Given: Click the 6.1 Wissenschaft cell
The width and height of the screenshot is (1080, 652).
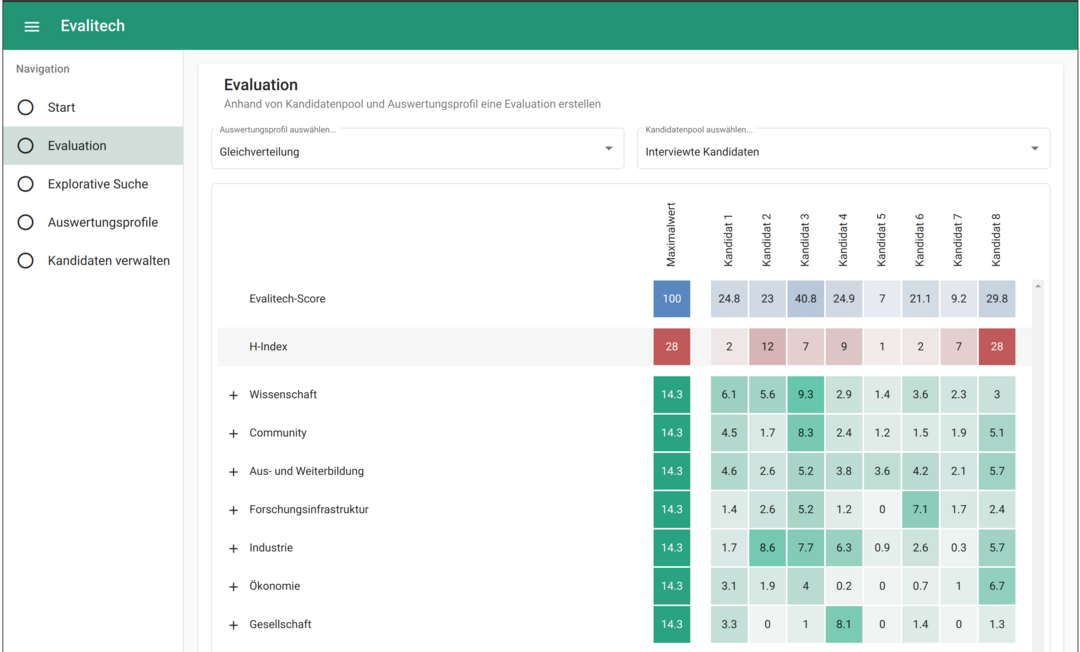Looking at the screenshot, I should pos(729,395).
